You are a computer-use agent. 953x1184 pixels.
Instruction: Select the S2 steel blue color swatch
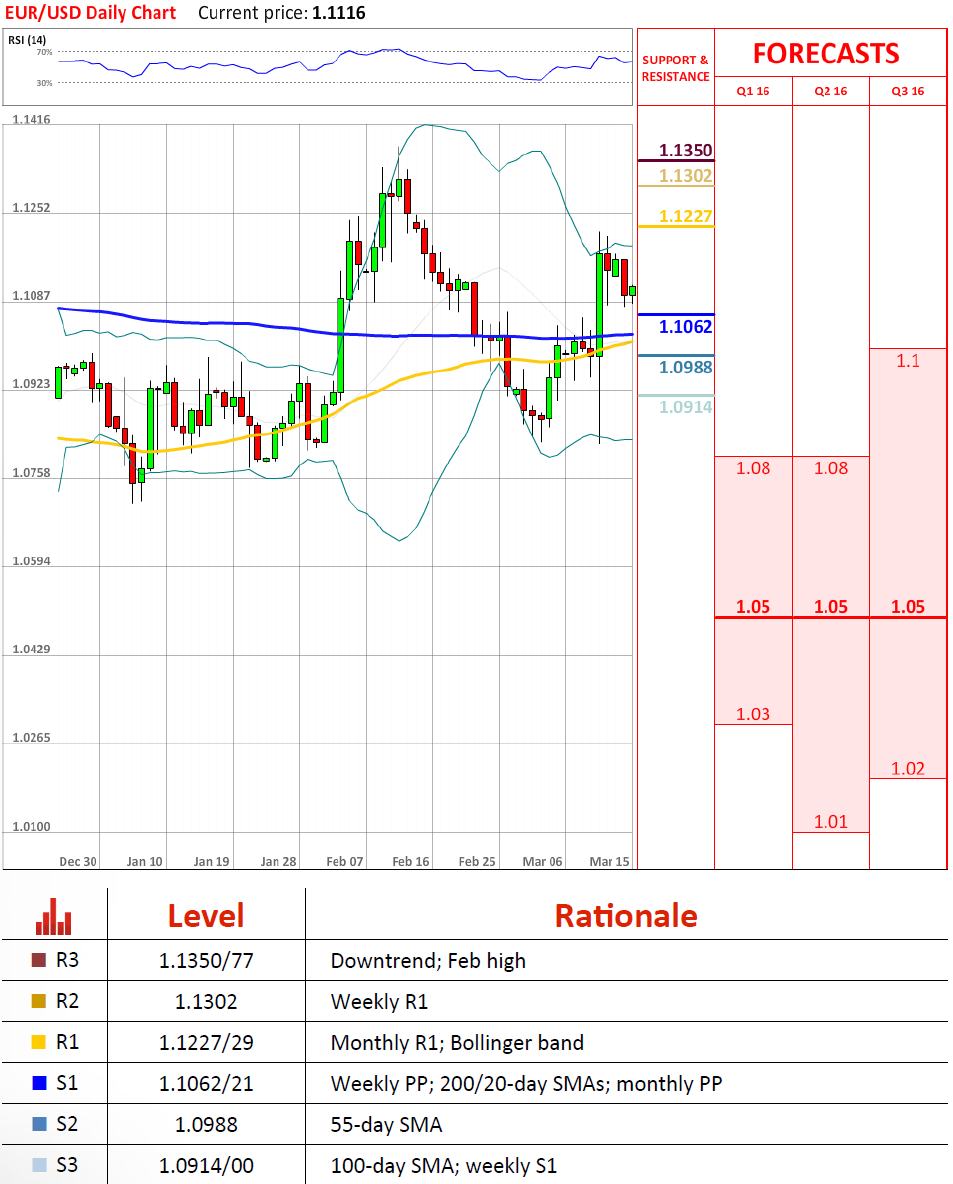tap(39, 1124)
